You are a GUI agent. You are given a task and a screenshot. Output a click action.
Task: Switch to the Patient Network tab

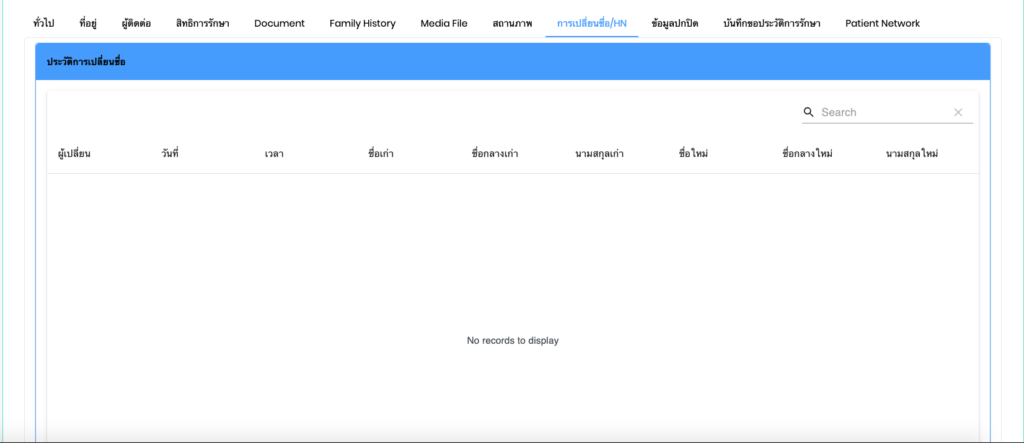click(882, 23)
